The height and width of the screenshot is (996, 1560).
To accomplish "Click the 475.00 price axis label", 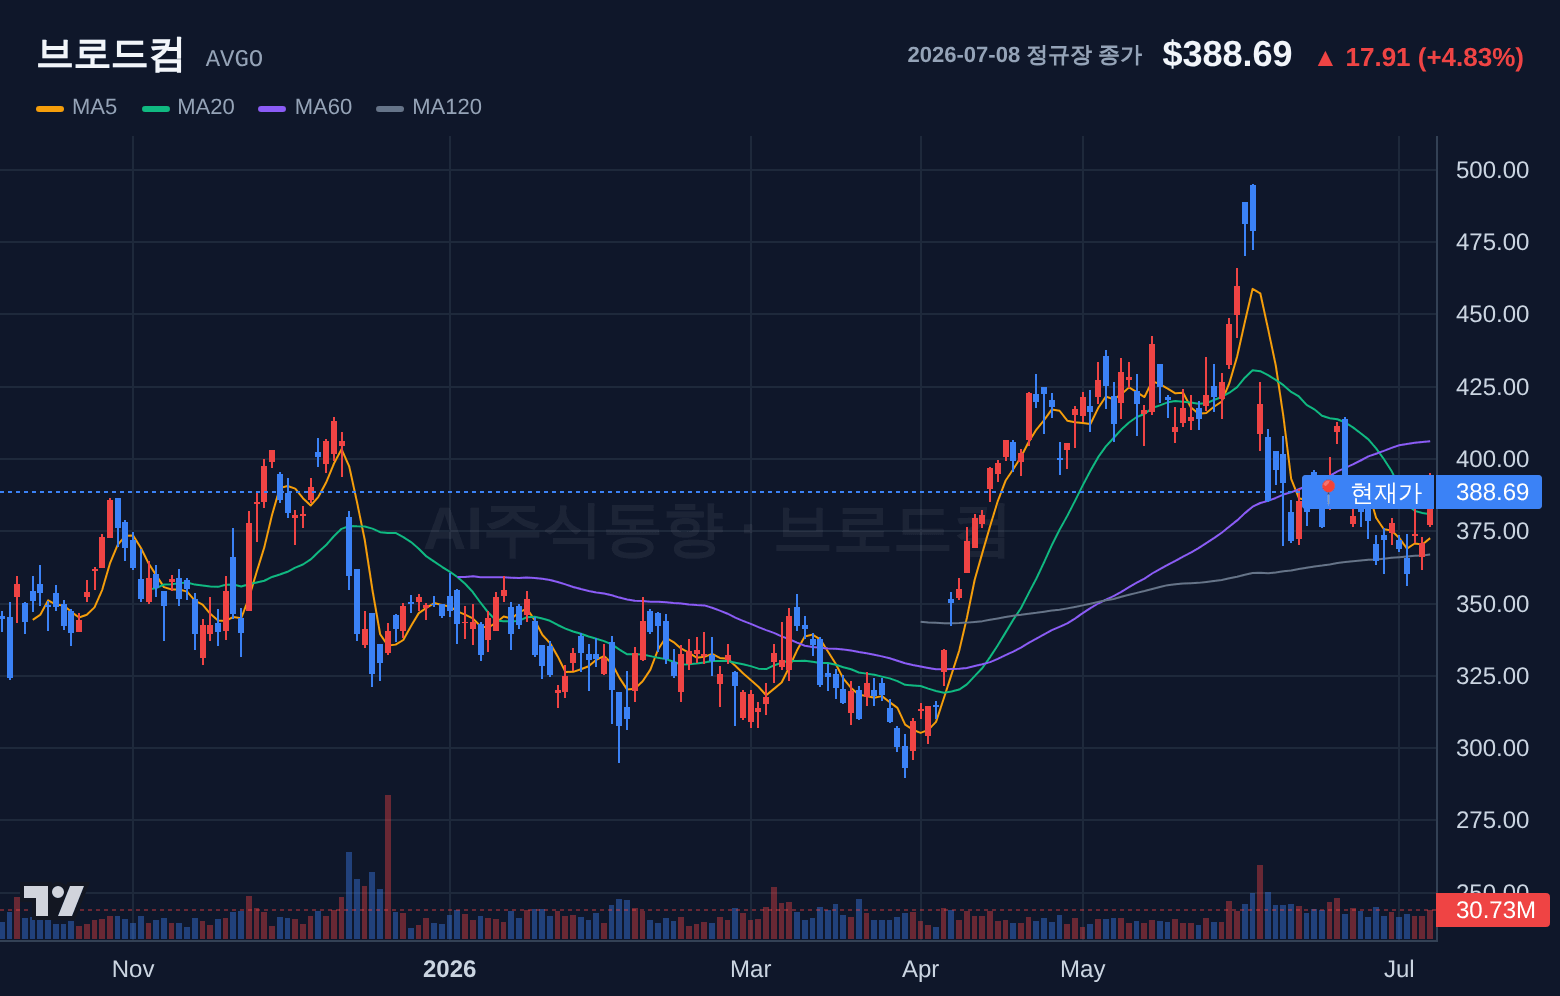I will (1492, 242).
